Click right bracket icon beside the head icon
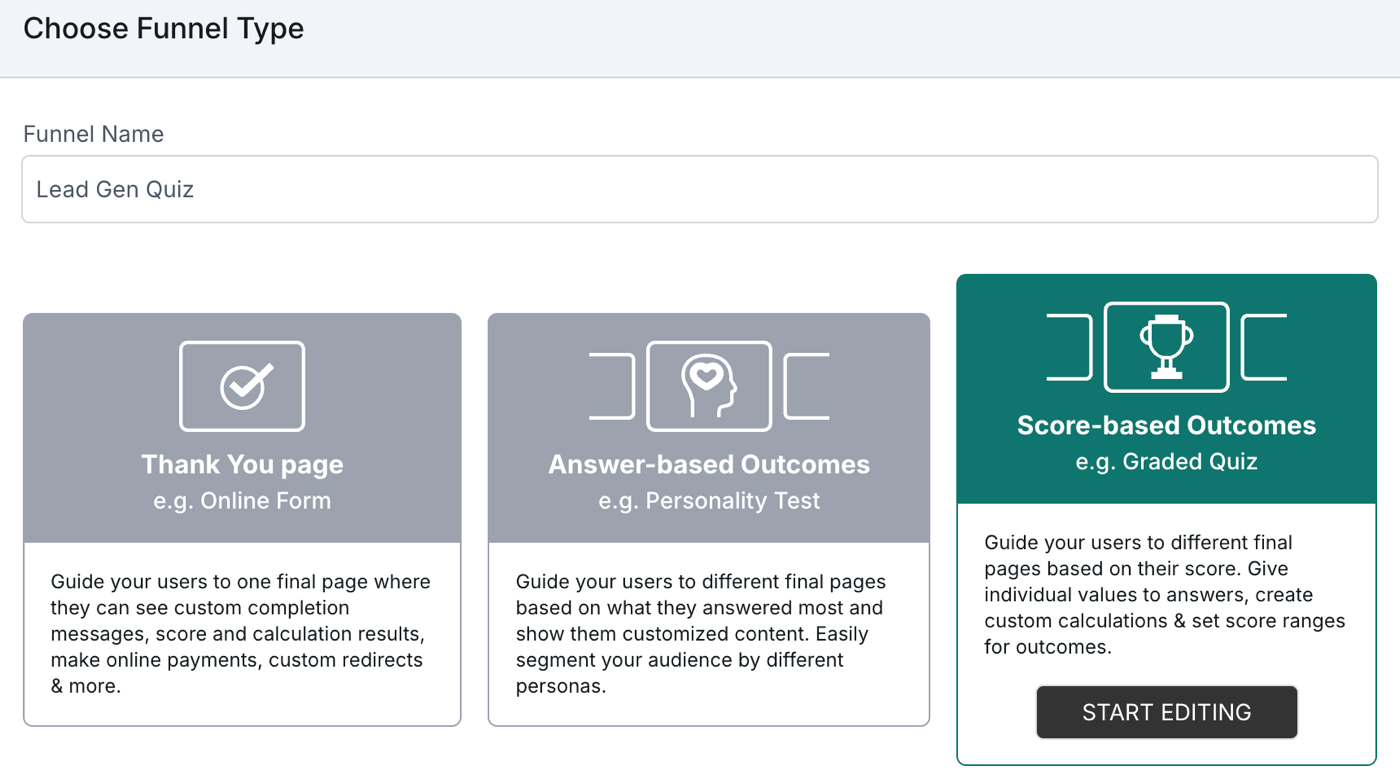The image size is (1400, 784). click(x=806, y=386)
